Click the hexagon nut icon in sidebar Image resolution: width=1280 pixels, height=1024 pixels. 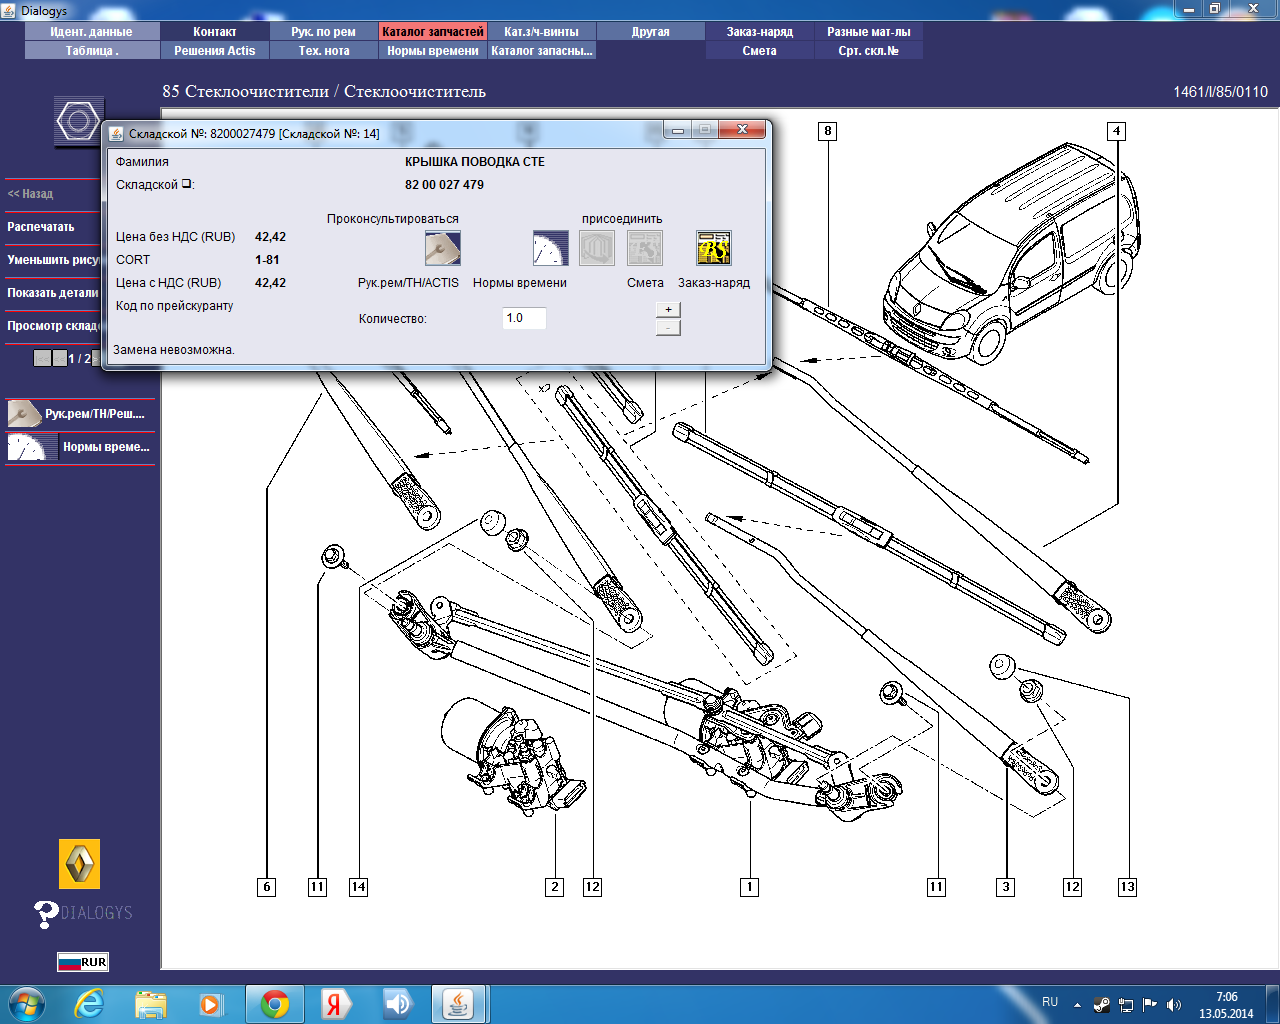click(x=78, y=122)
